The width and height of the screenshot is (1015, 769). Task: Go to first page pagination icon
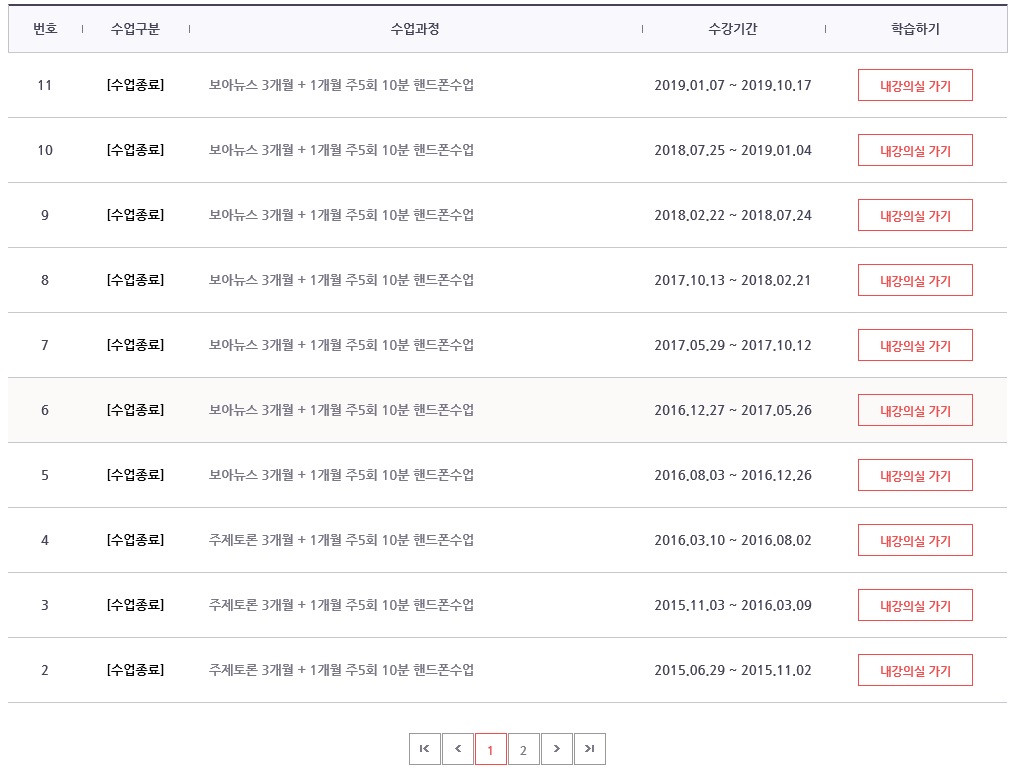[x=424, y=749]
